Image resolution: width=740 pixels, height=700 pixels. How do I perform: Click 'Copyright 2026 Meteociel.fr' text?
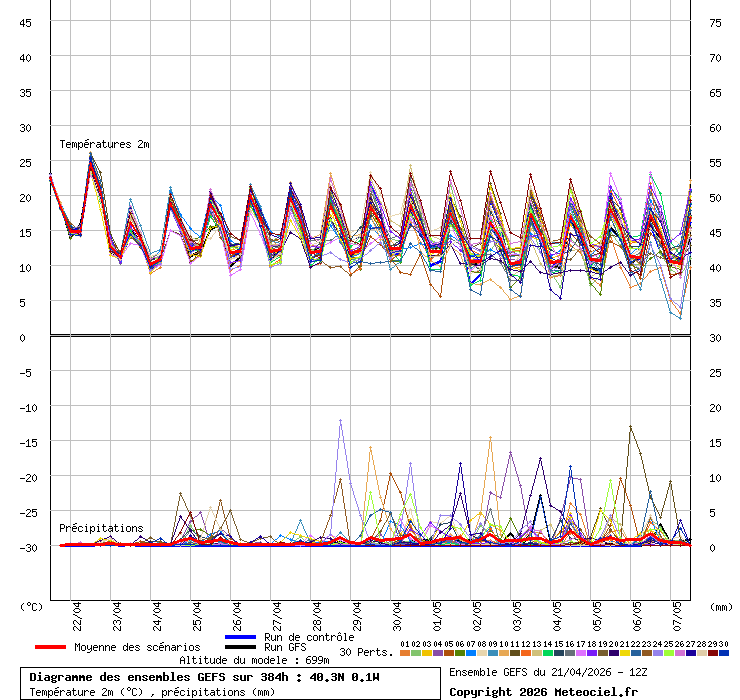pyautogui.click(x=543, y=691)
